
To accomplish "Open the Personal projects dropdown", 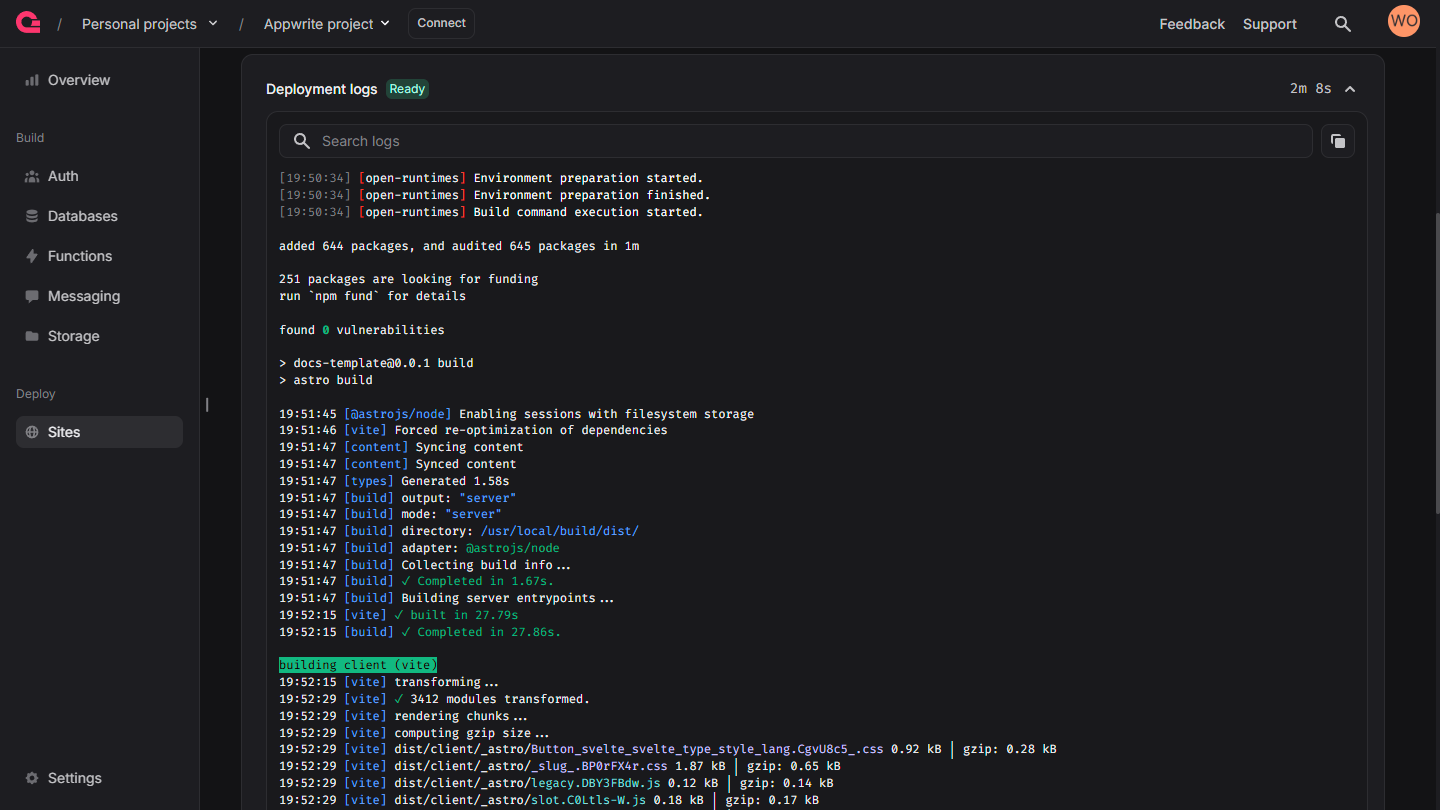I will [x=150, y=24].
